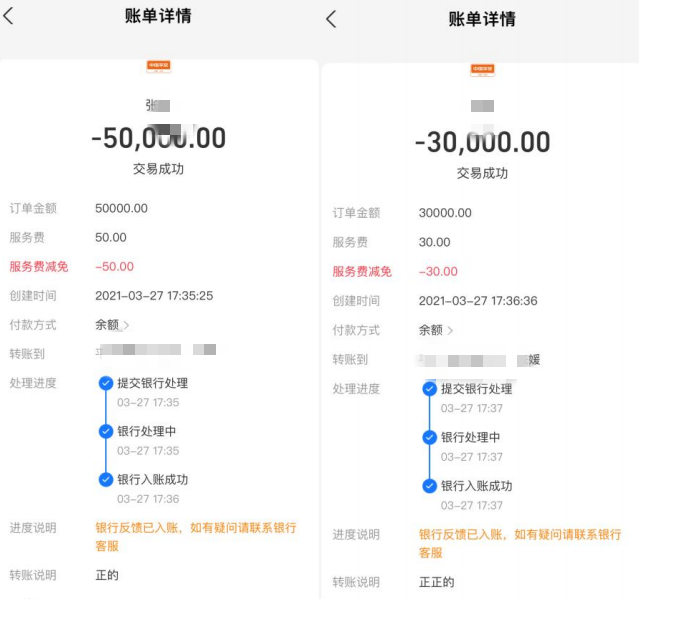Screen dimensions: 687x618
Task: Select the -50,000.00 transaction amount
Action: pyautogui.click(x=158, y=138)
